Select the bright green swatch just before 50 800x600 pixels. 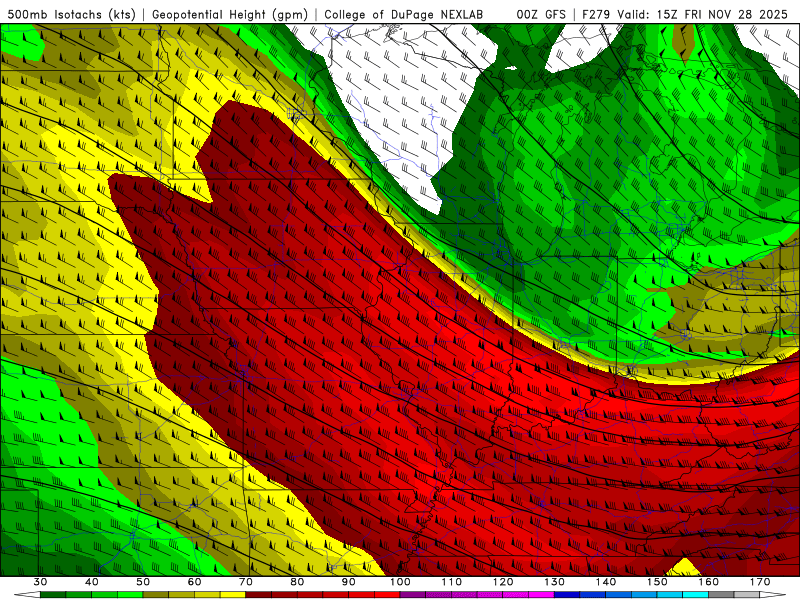pyautogui.click(x=130, y=594)
